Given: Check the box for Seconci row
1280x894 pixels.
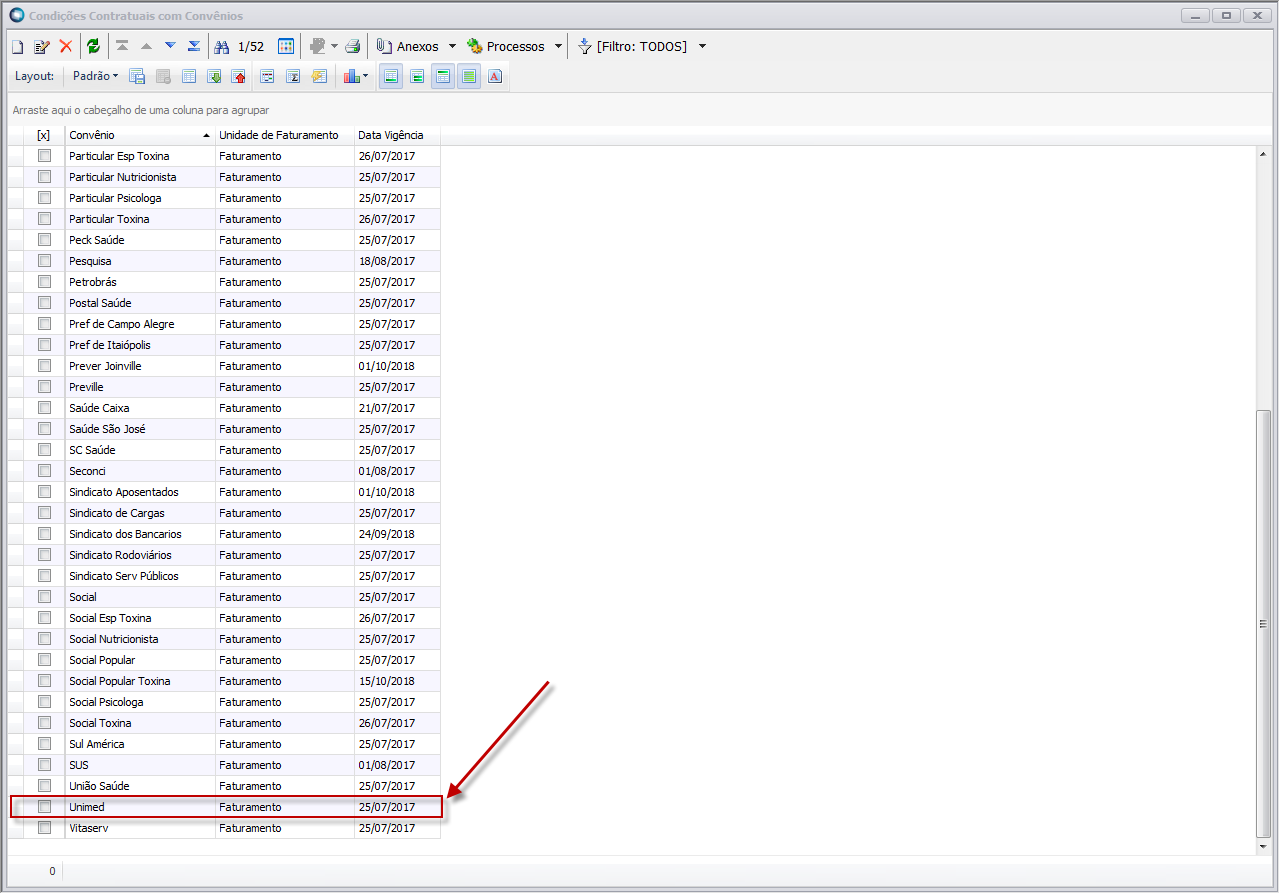Looking at the screenshot, I should [44, 471].
